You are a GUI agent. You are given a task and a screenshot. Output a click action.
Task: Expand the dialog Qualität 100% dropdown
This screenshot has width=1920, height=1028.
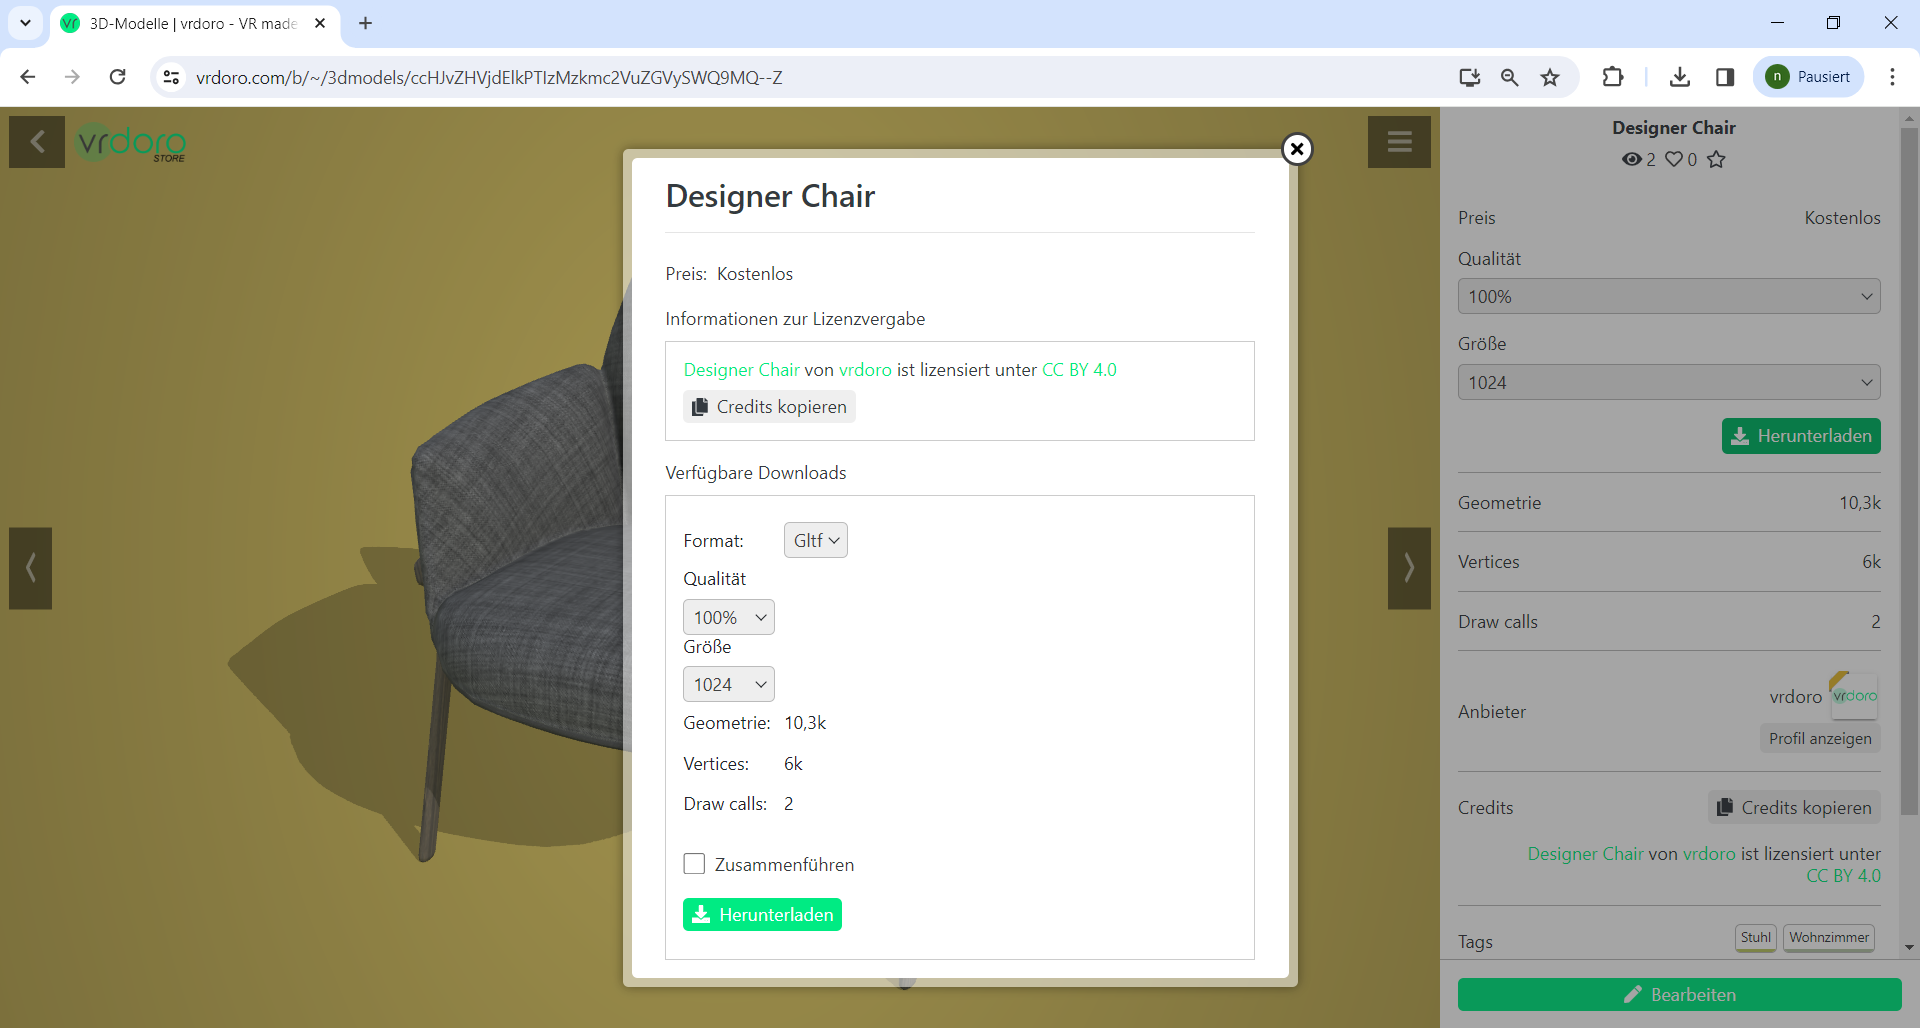point(728,617)
